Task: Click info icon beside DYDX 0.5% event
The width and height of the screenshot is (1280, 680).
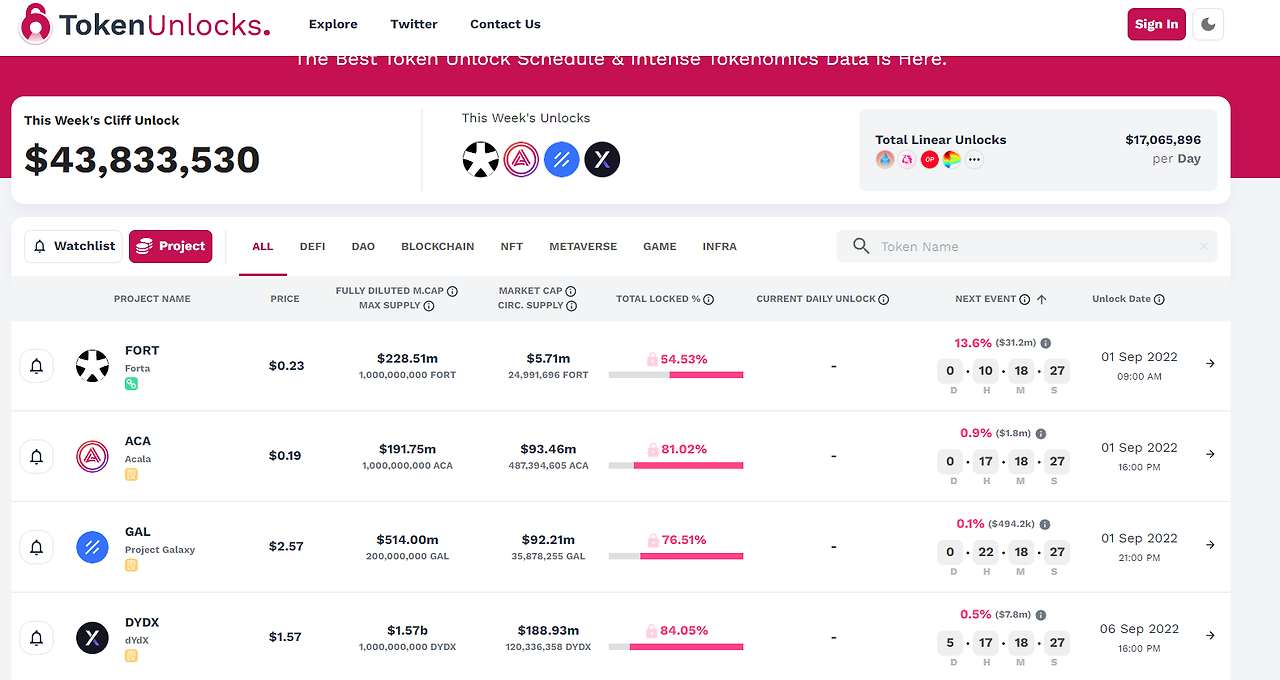Action: [1041, 615]
